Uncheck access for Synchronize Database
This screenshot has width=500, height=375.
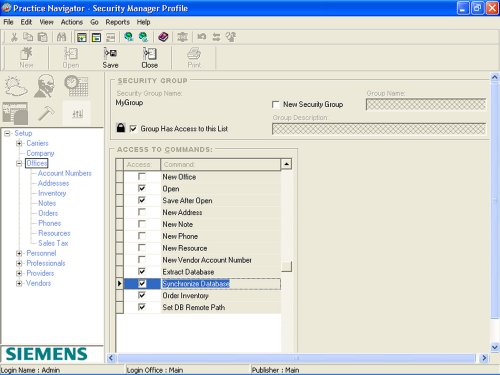tap(142, 283)
